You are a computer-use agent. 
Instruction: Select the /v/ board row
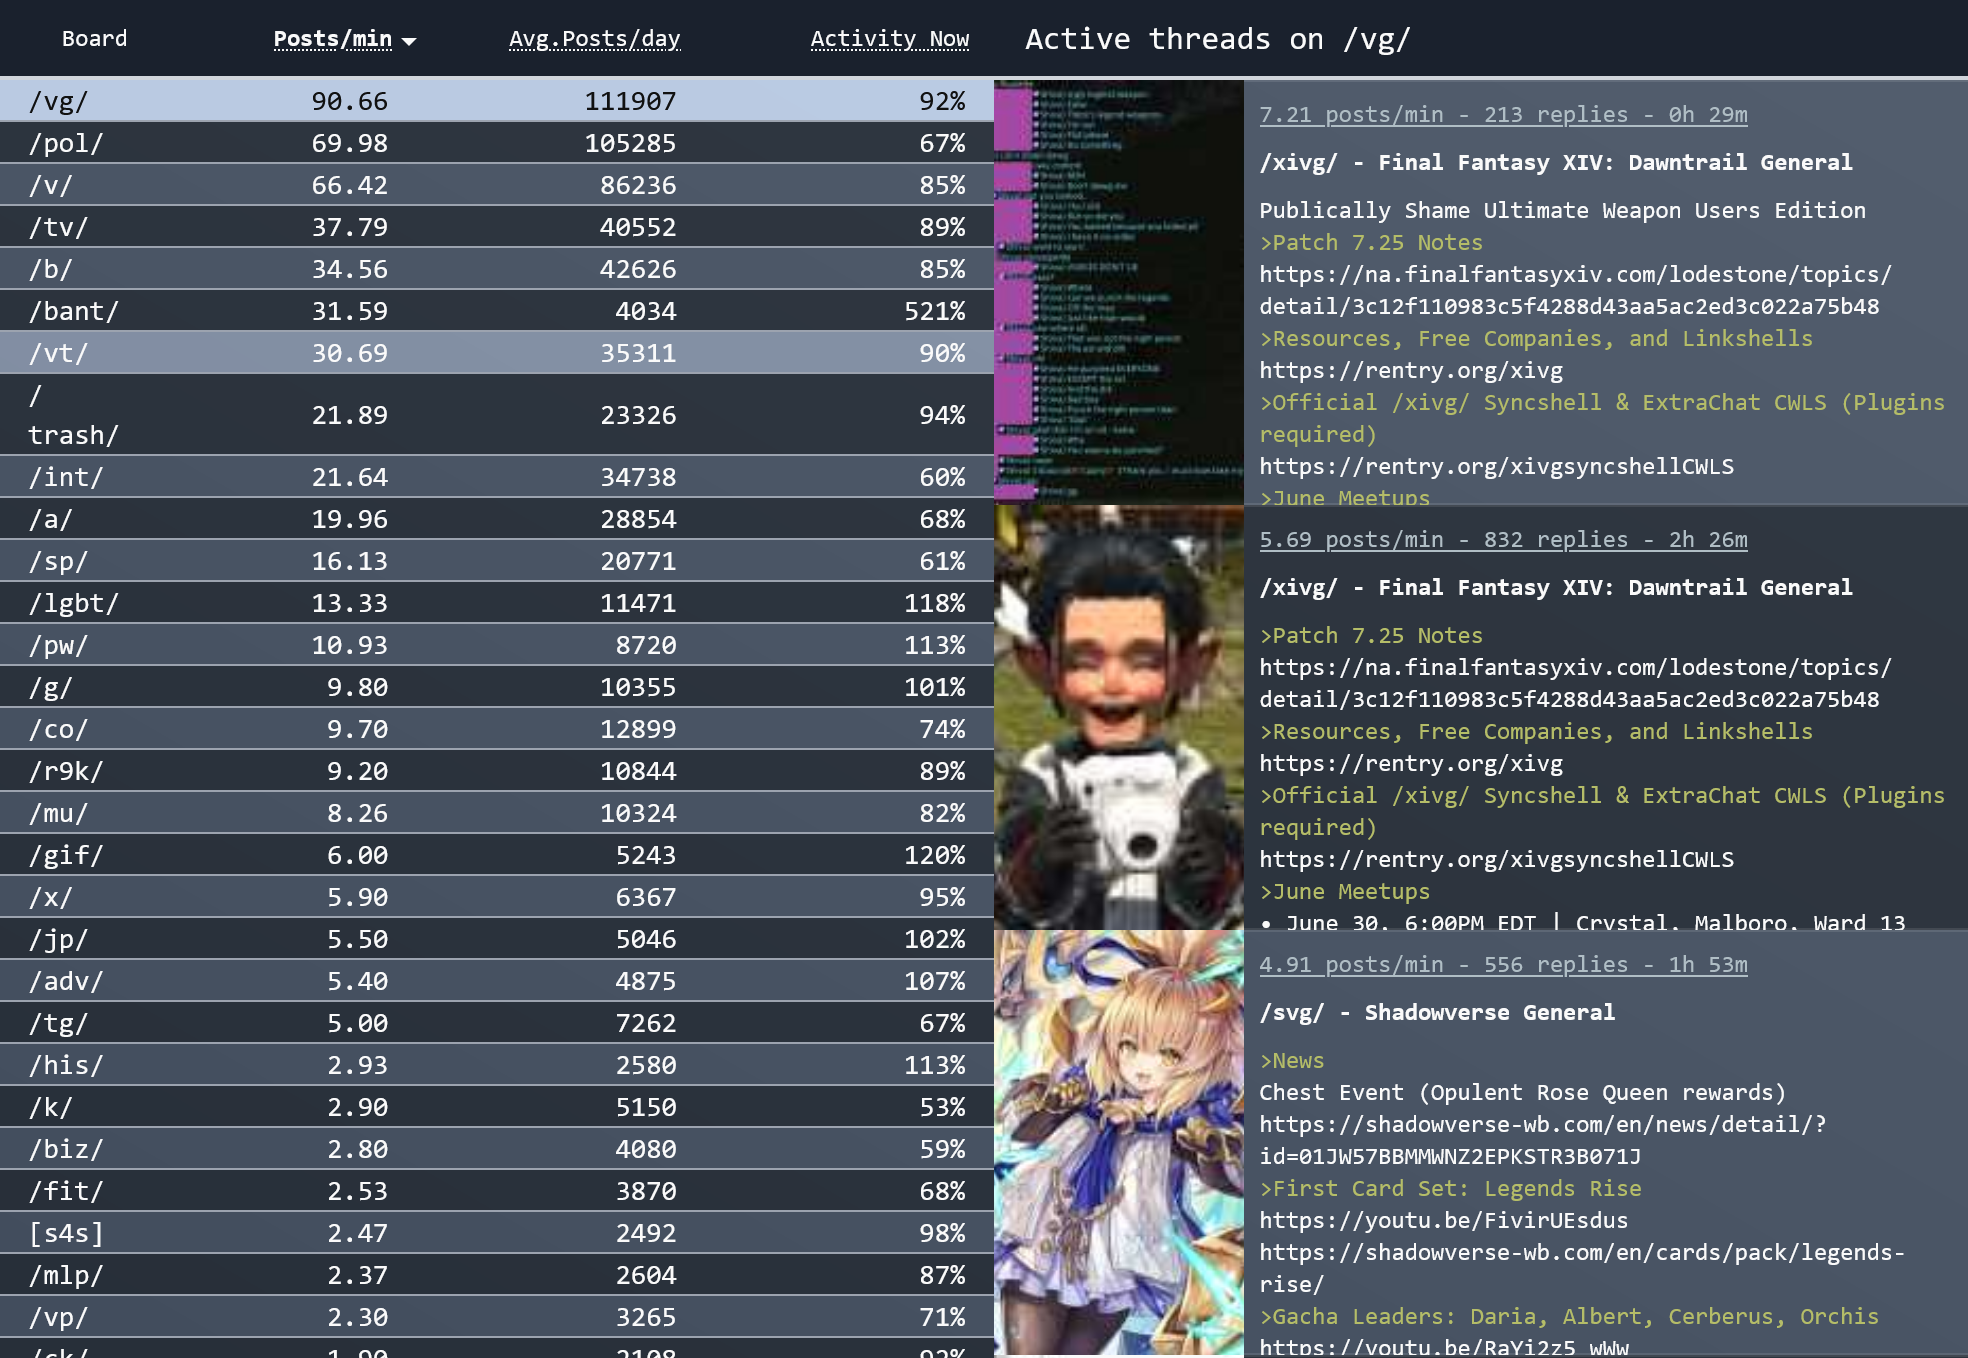(497, 185)
